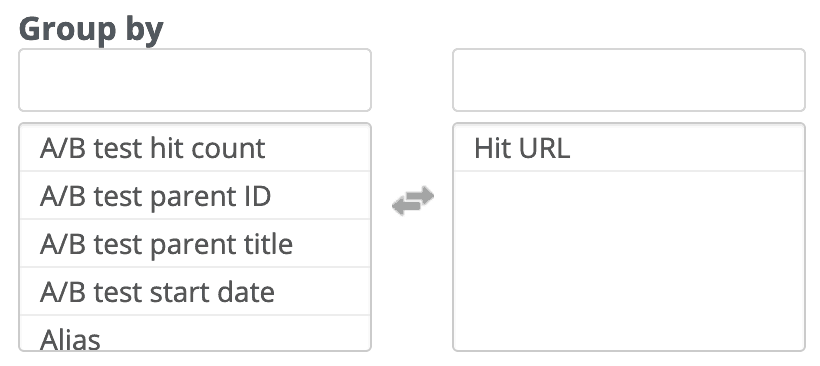Add 'A/B test start date' to grouping
The height and width of the screenshot is (366, 820).
pos(195,291)
